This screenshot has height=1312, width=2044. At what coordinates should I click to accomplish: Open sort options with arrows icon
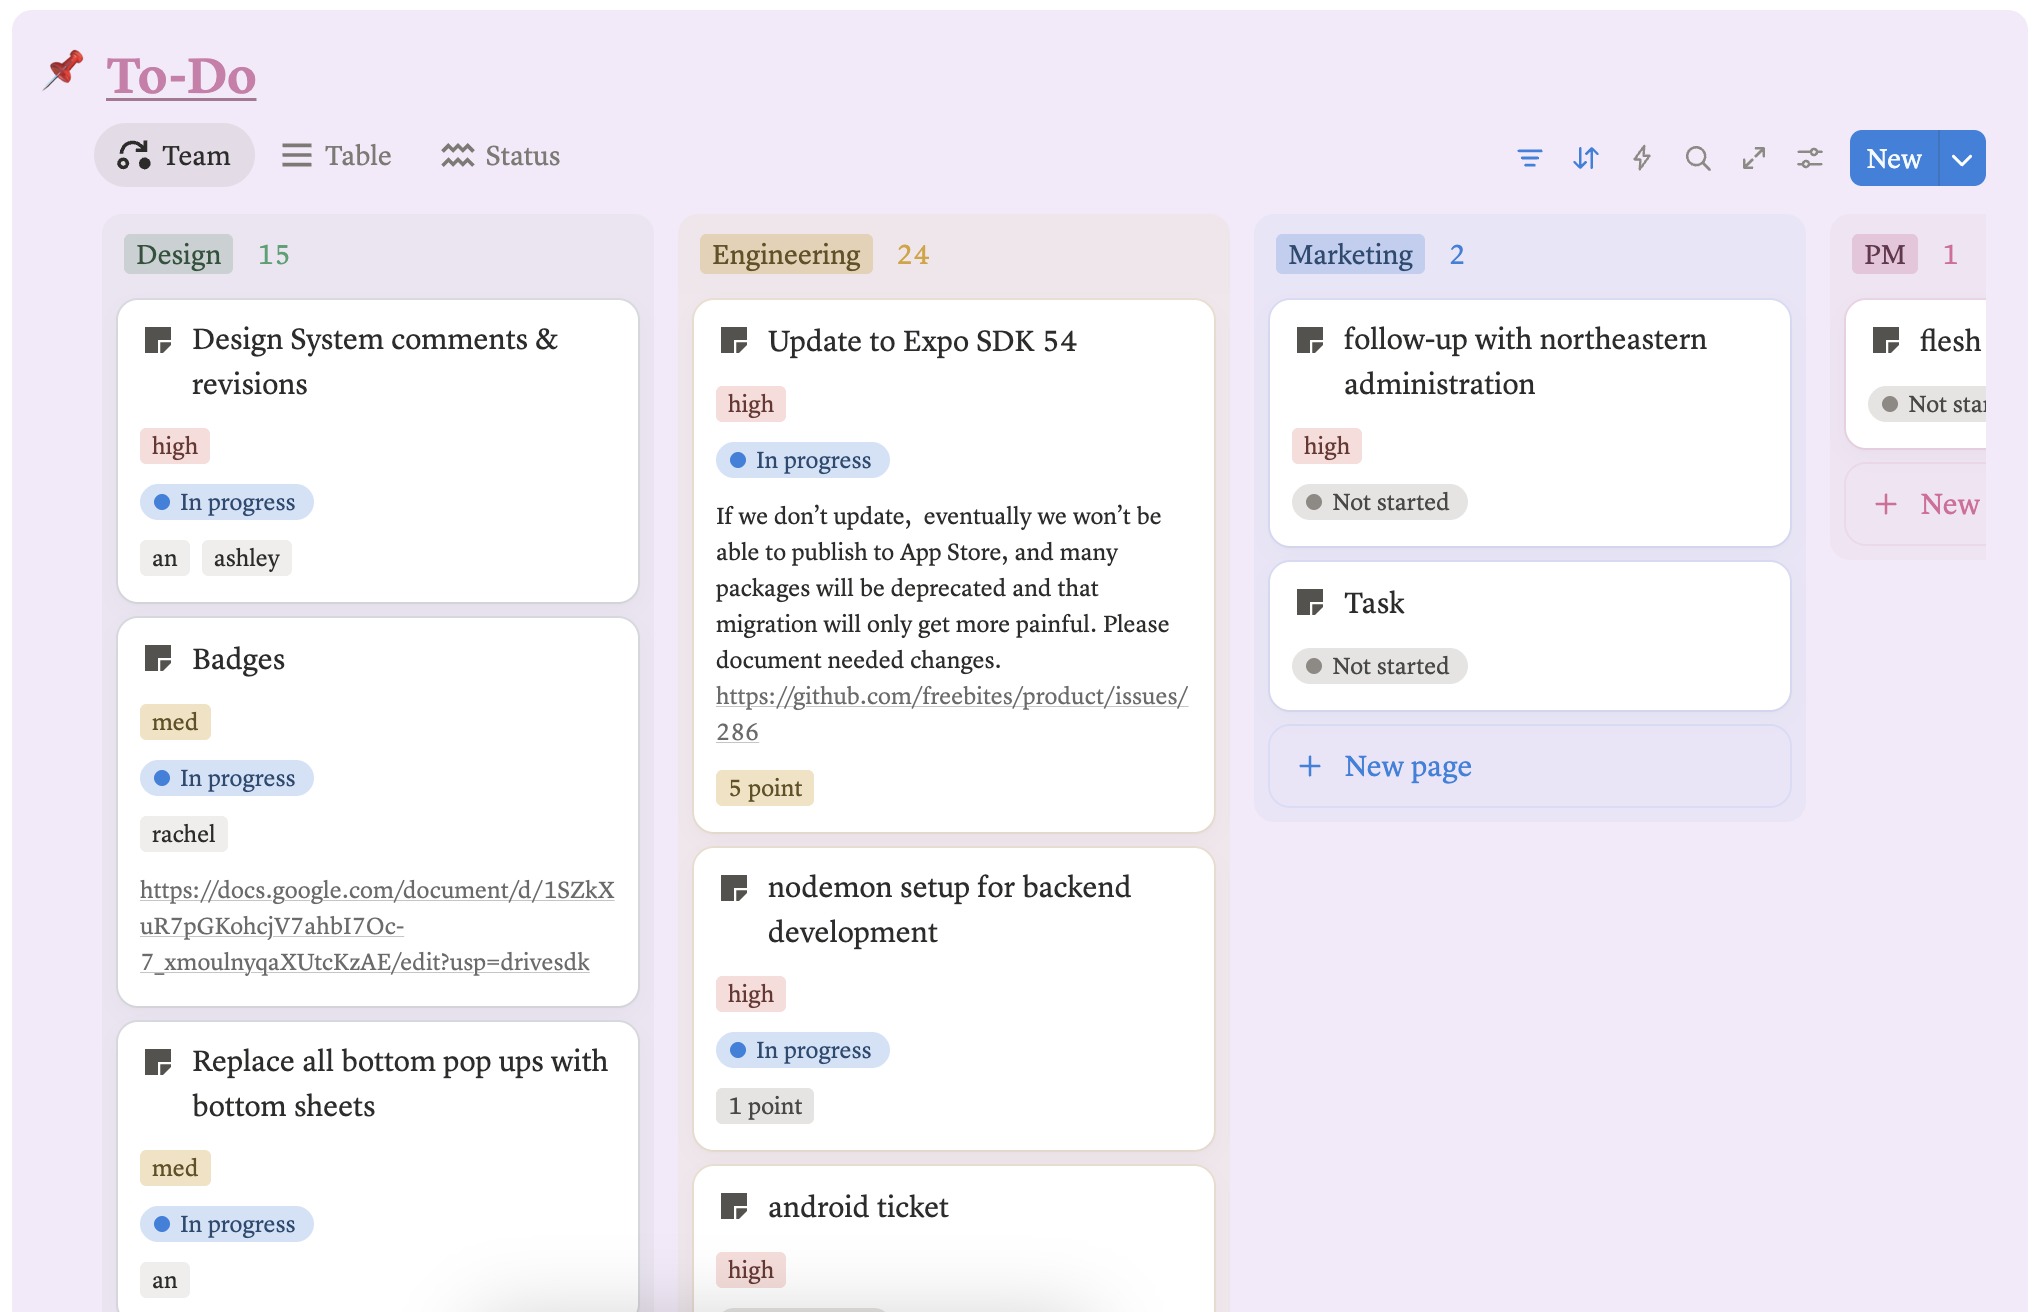click(x=1585, y=158)
